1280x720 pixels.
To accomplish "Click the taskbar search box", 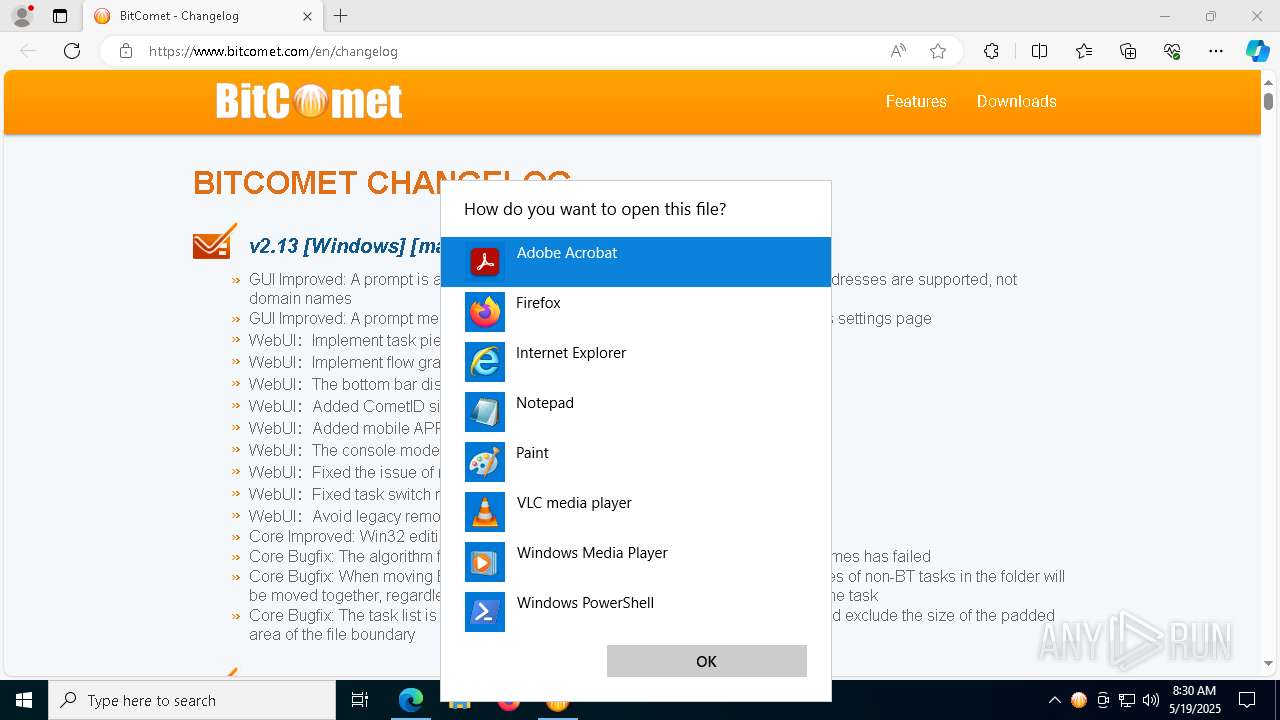I will point(192,700).
